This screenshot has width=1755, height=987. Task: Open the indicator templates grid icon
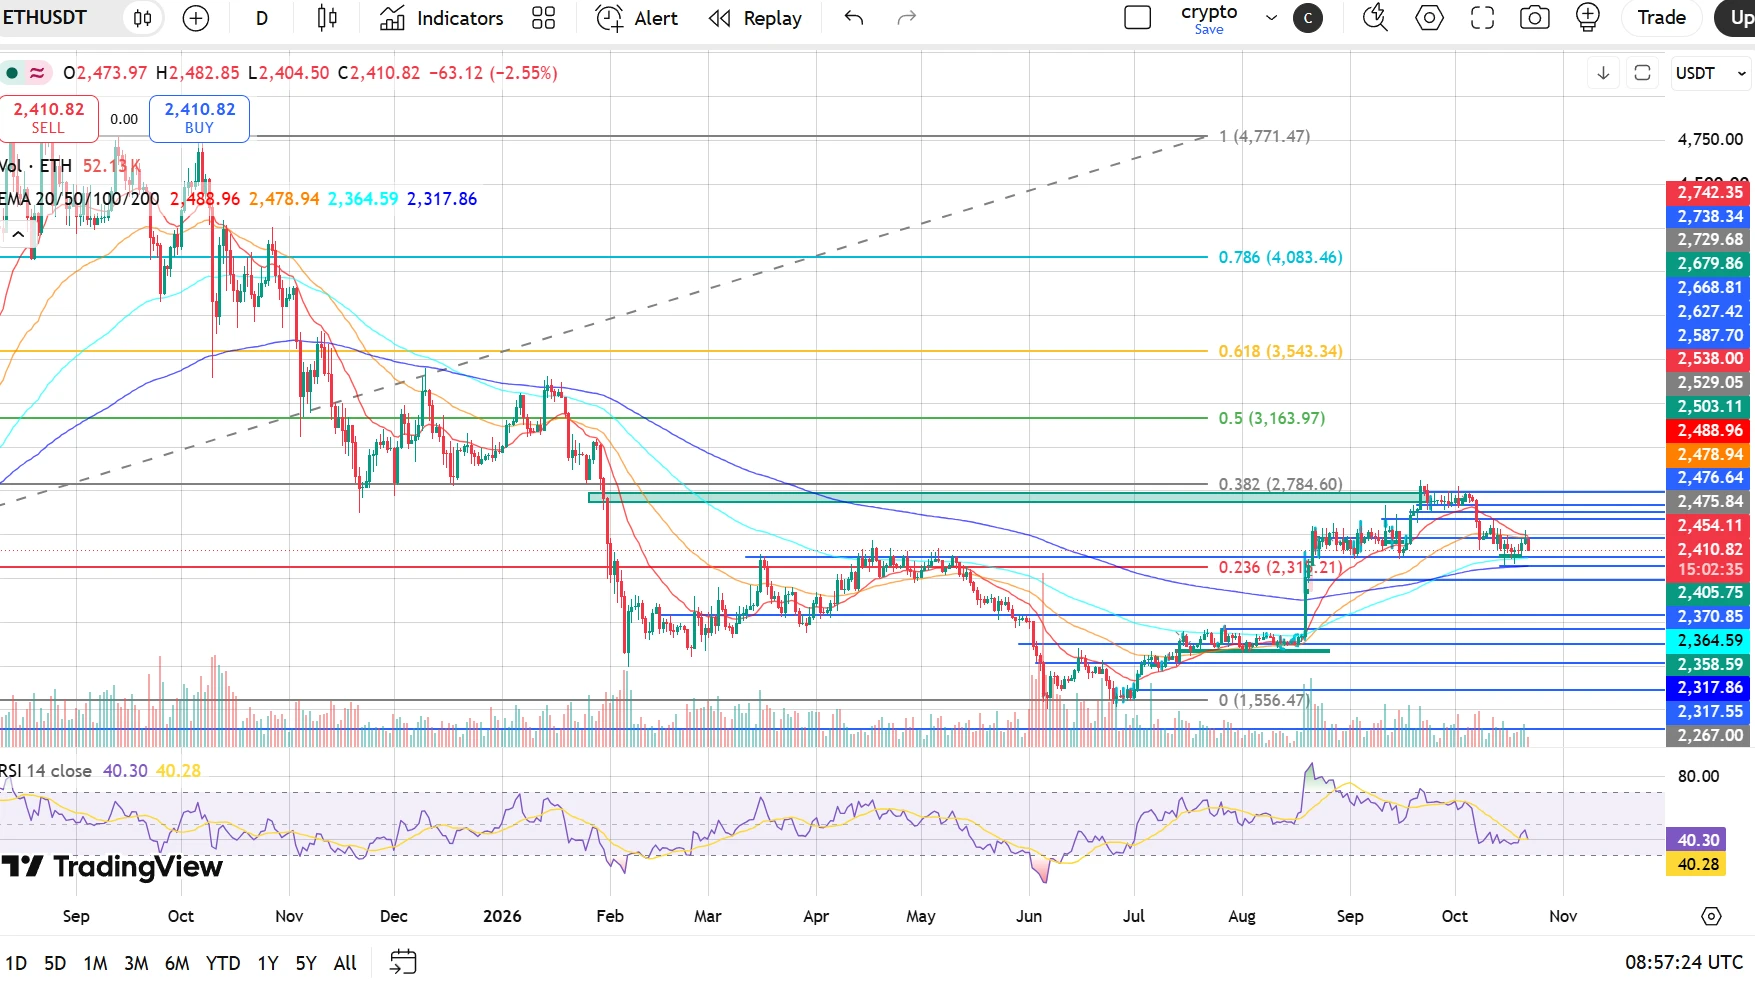[543, 18]
